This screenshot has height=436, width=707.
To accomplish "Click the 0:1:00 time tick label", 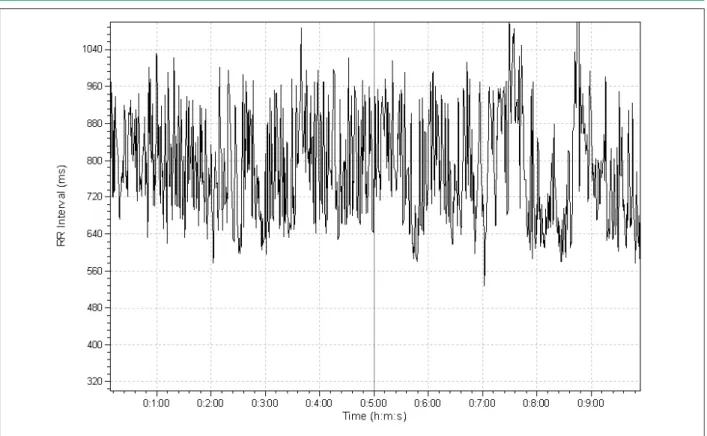I will coord(156,403).
